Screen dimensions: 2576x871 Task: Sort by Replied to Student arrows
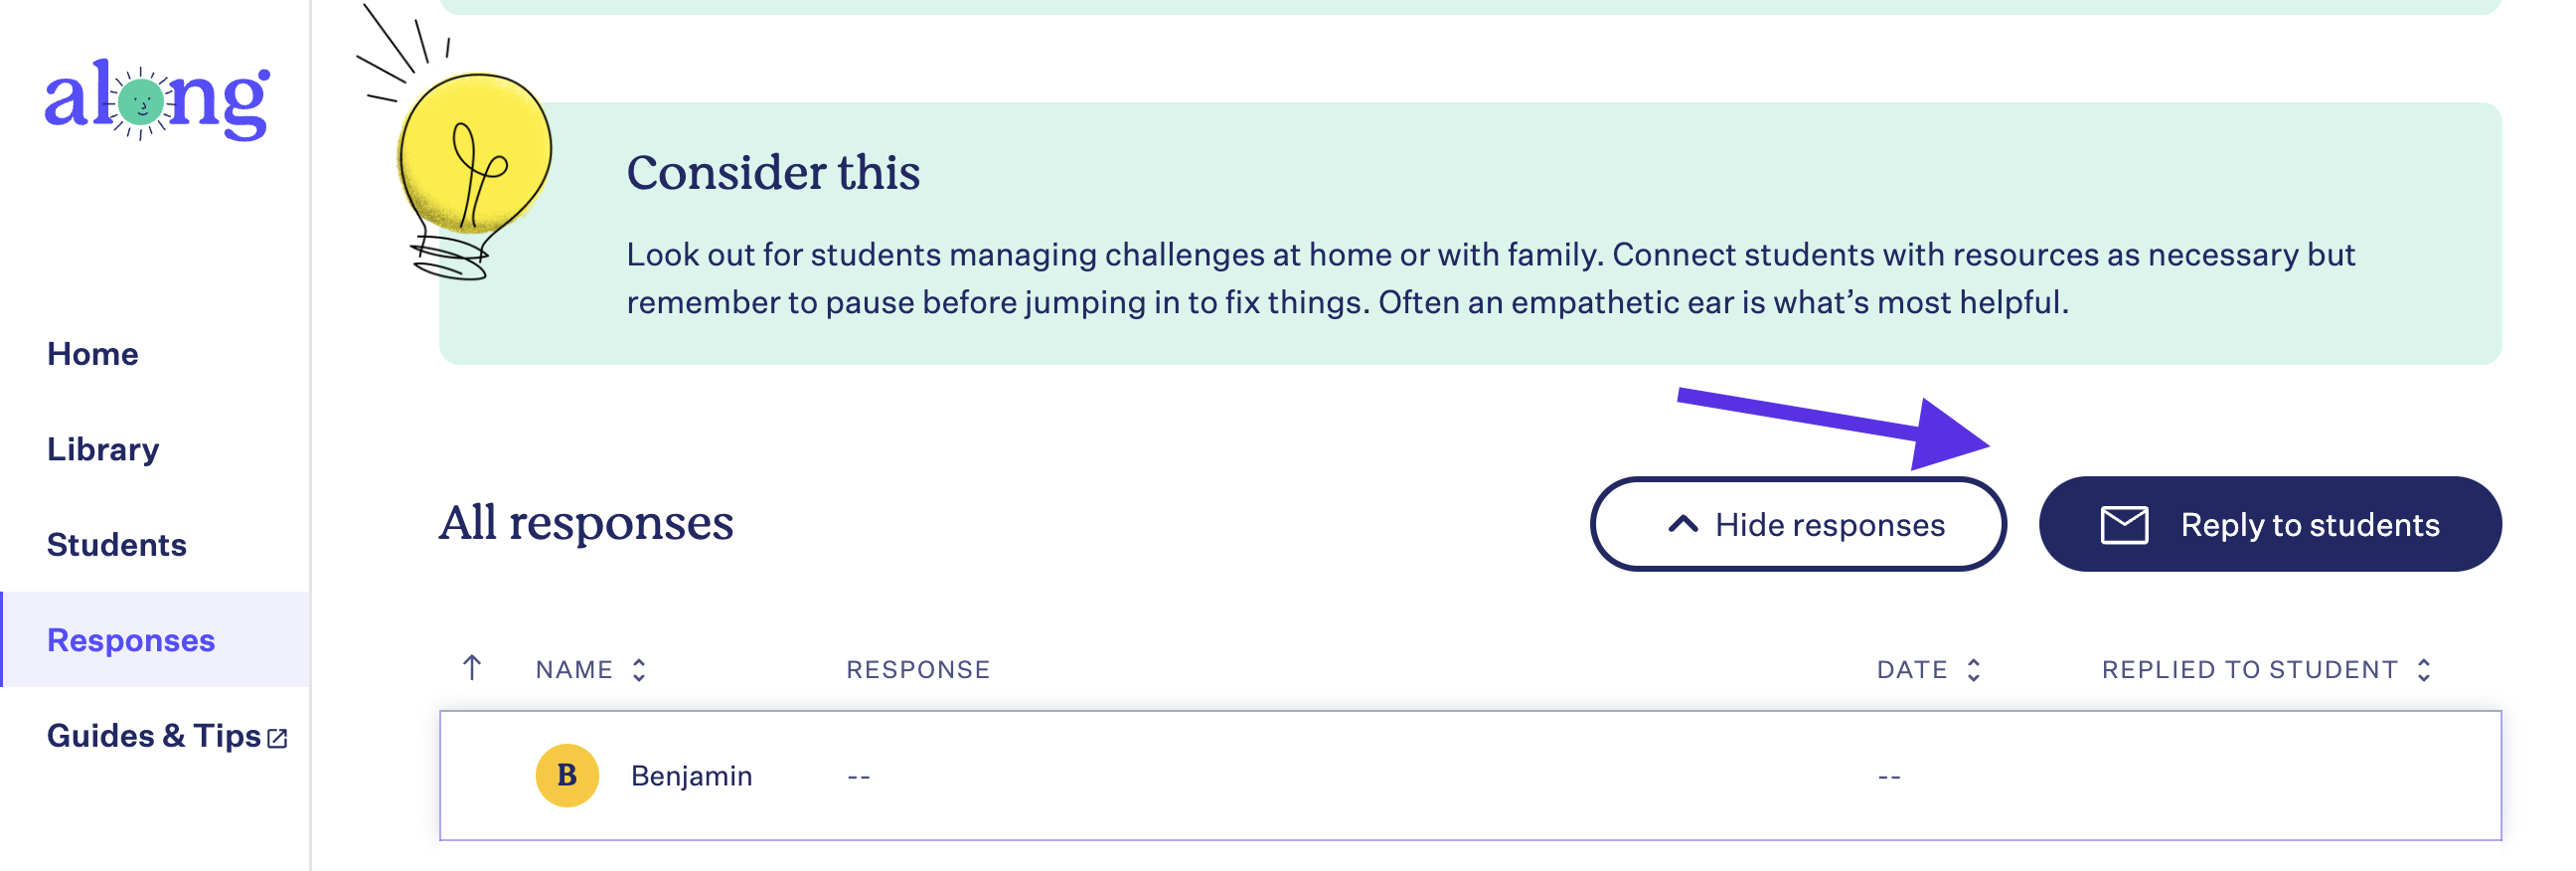[x=2424, y=670]
